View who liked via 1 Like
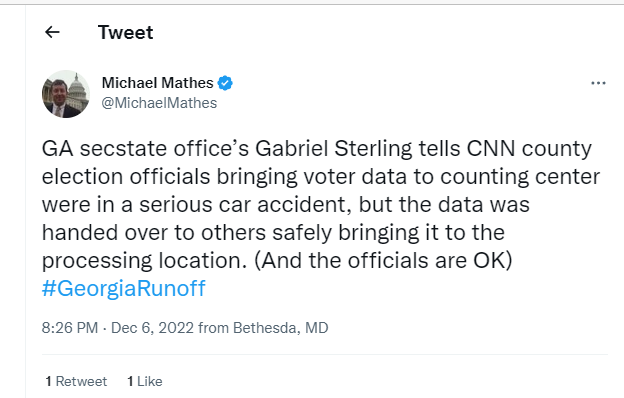Image resolution: width=624 pixels, height=398 pixels. click(x=145, y=381)
